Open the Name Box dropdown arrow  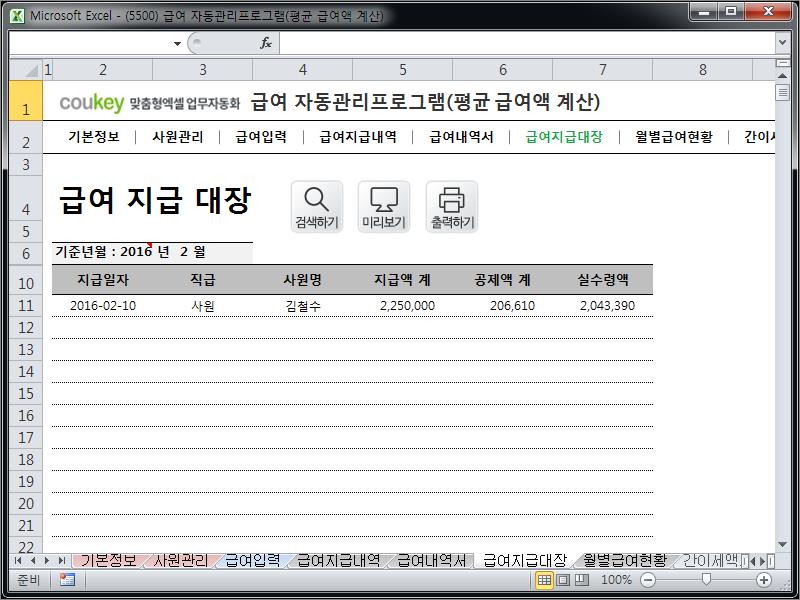[177, 43]
